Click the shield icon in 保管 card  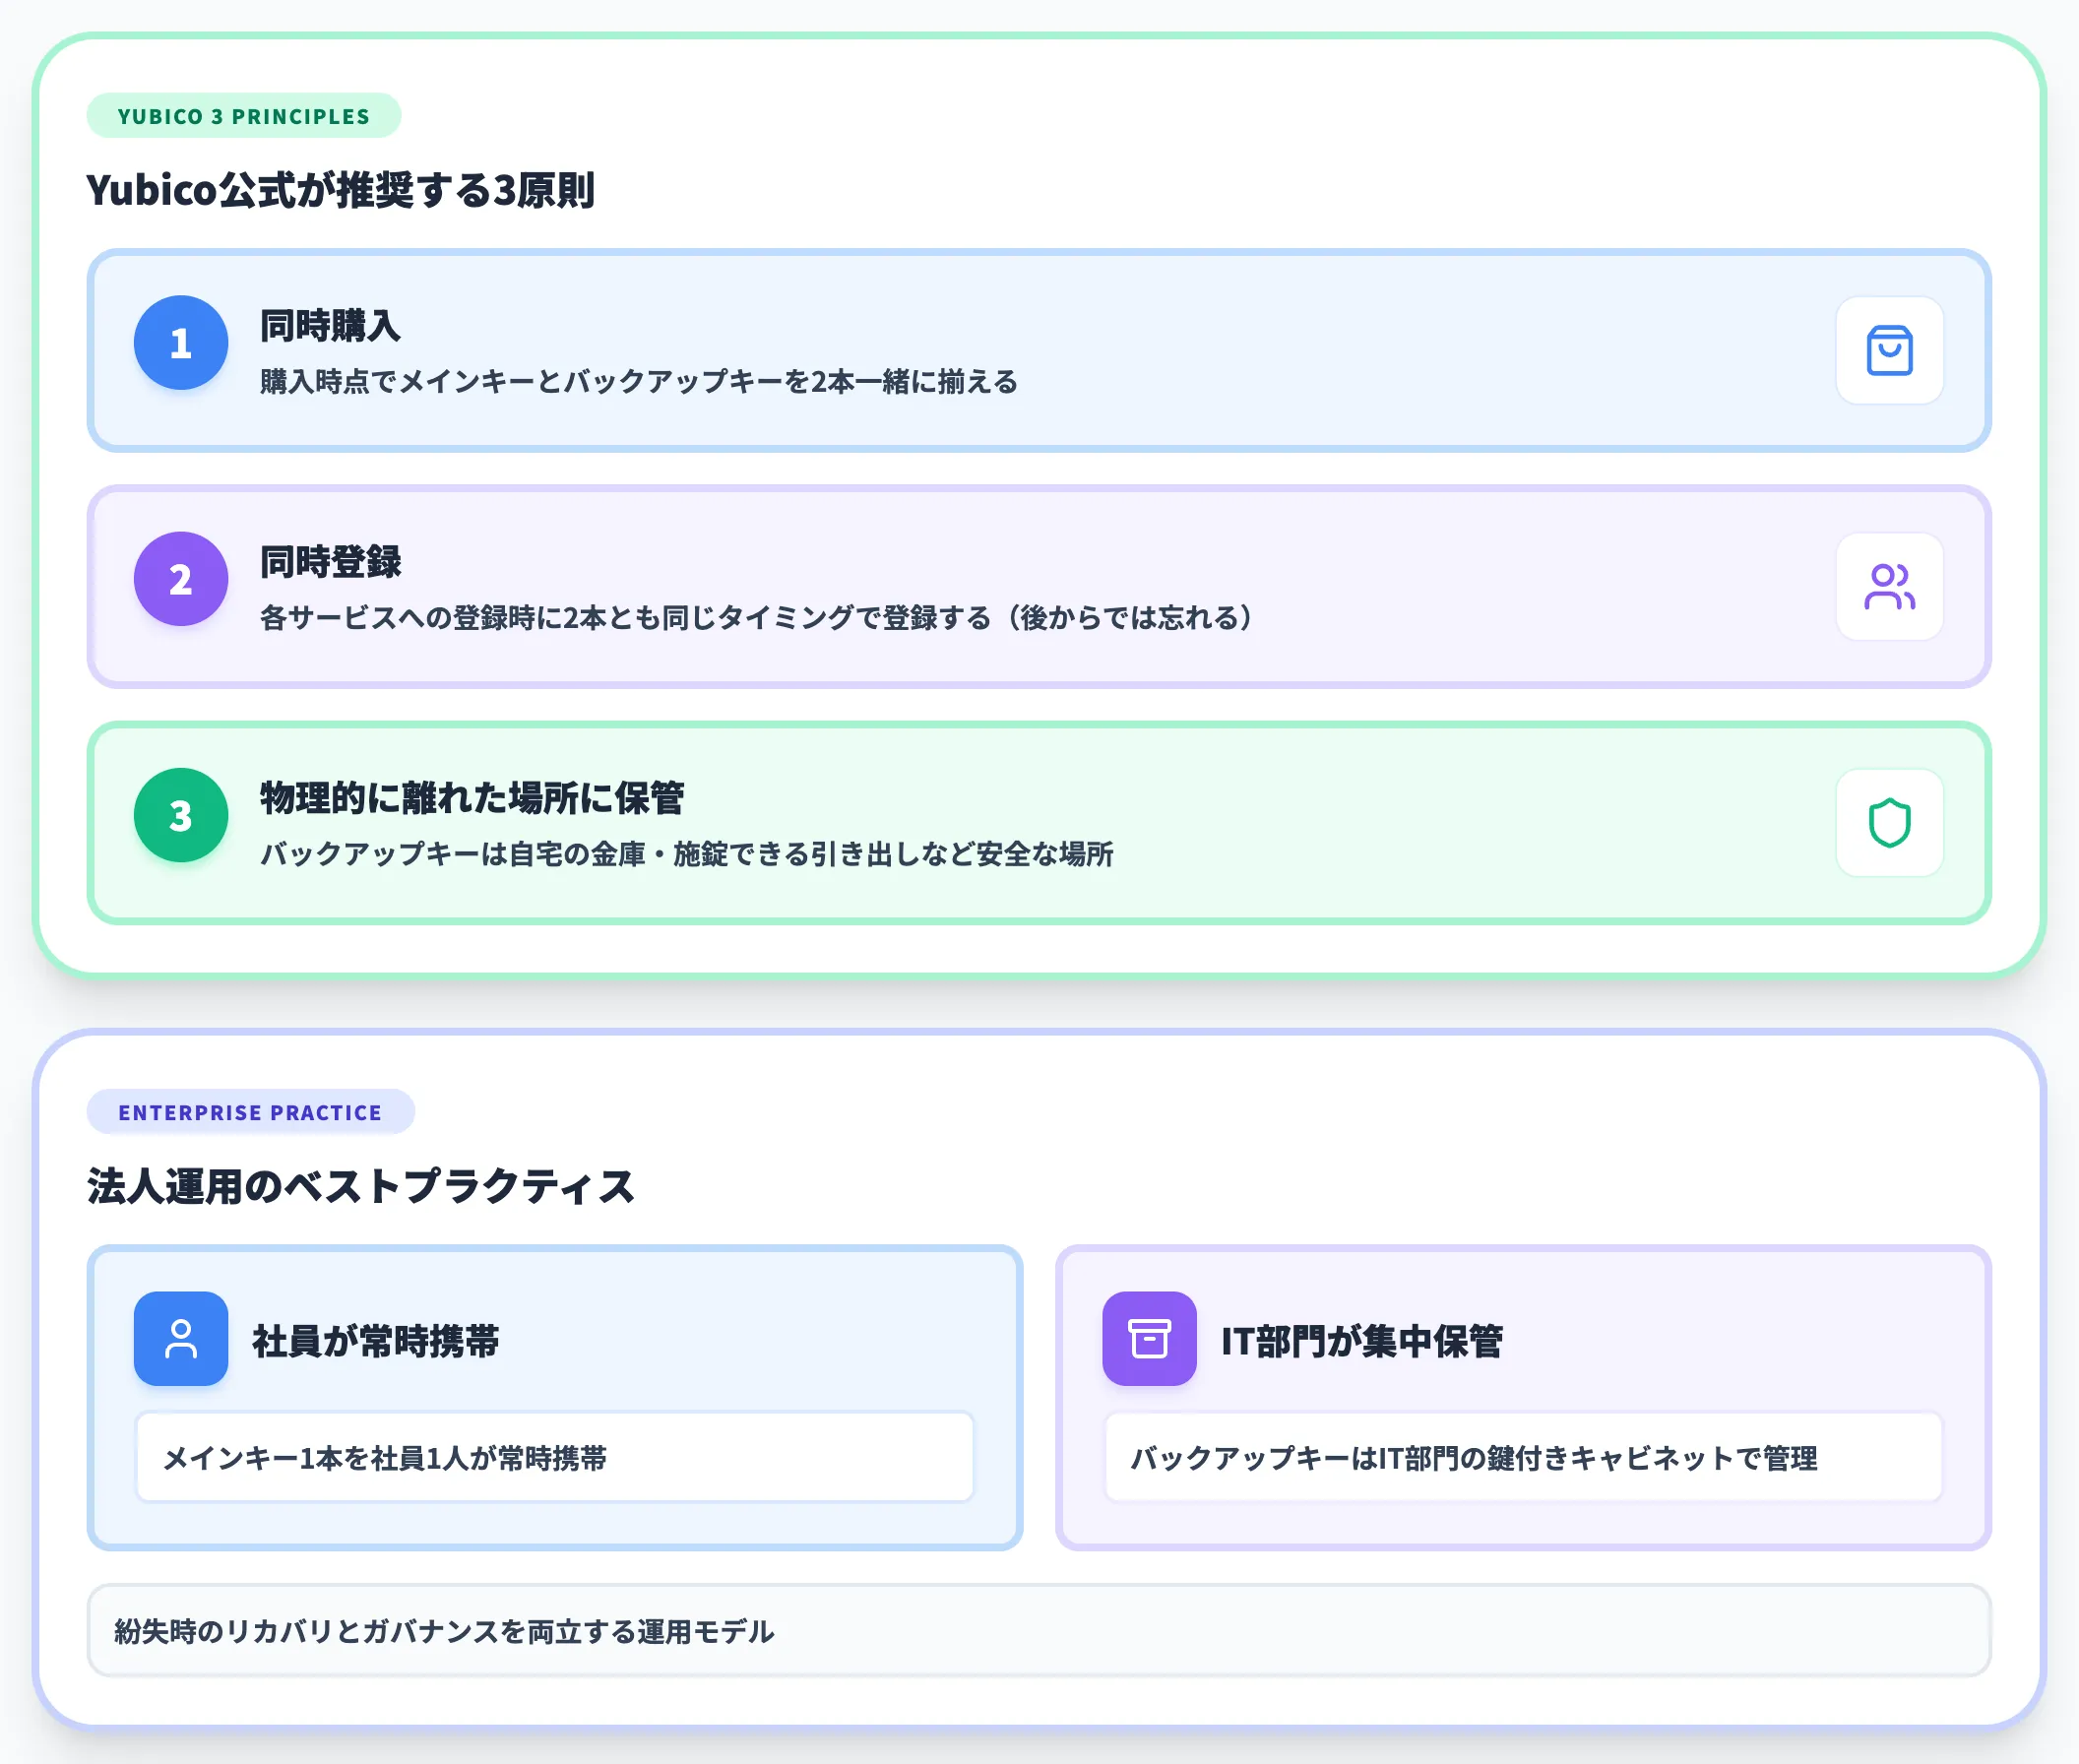point(1889,822)
